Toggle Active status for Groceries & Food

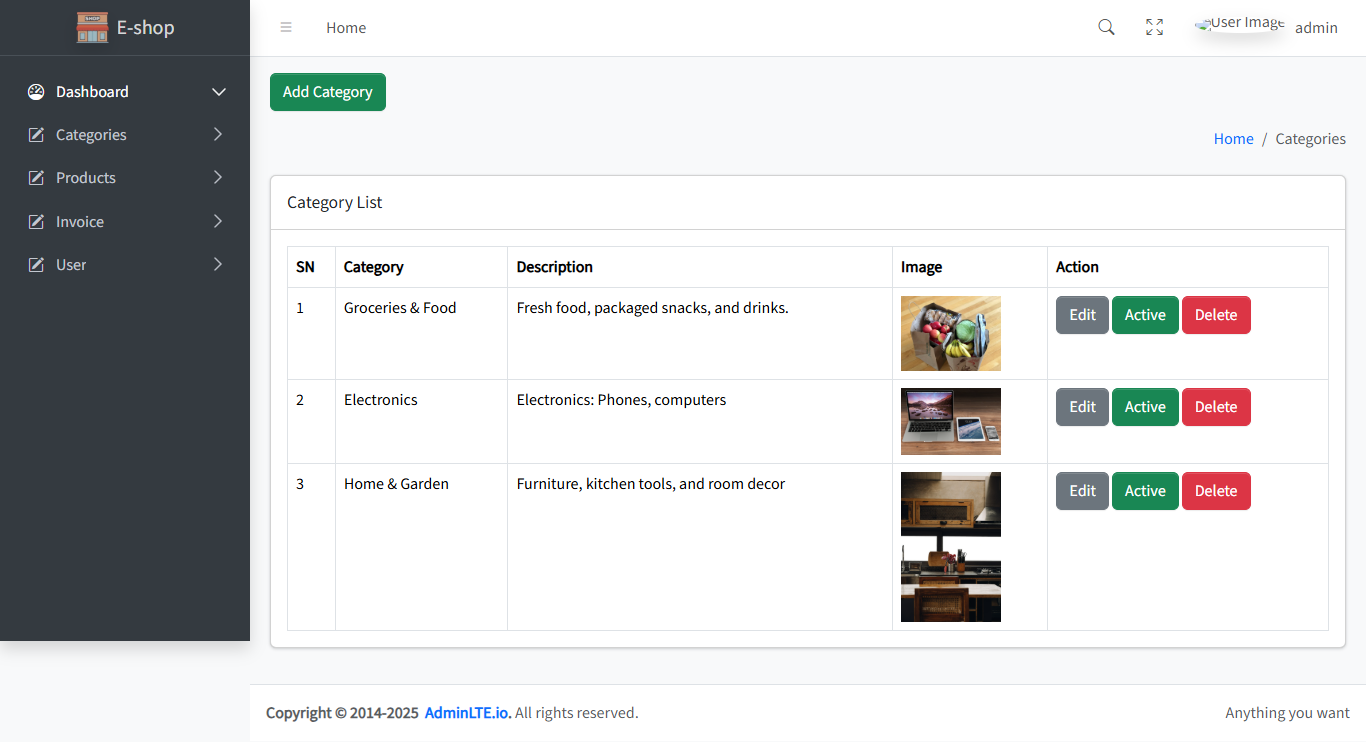(1145, 315)
